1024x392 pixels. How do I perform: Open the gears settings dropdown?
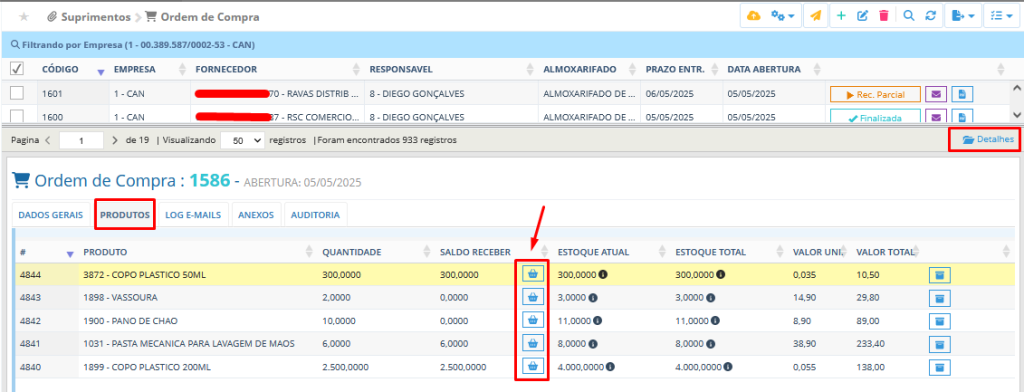click(x=782, y=16)
